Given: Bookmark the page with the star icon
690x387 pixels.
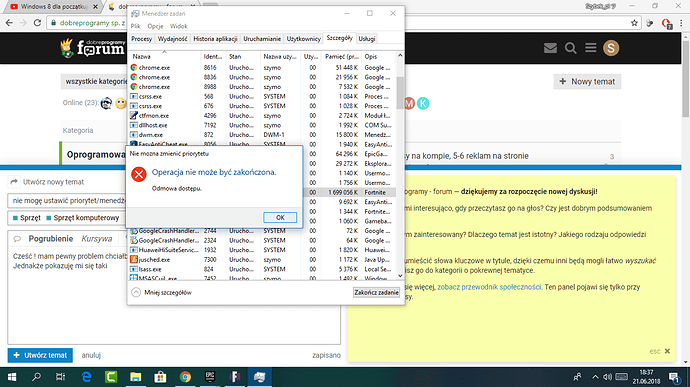Looking at the screenshot, I should click(x=634, y=23).
